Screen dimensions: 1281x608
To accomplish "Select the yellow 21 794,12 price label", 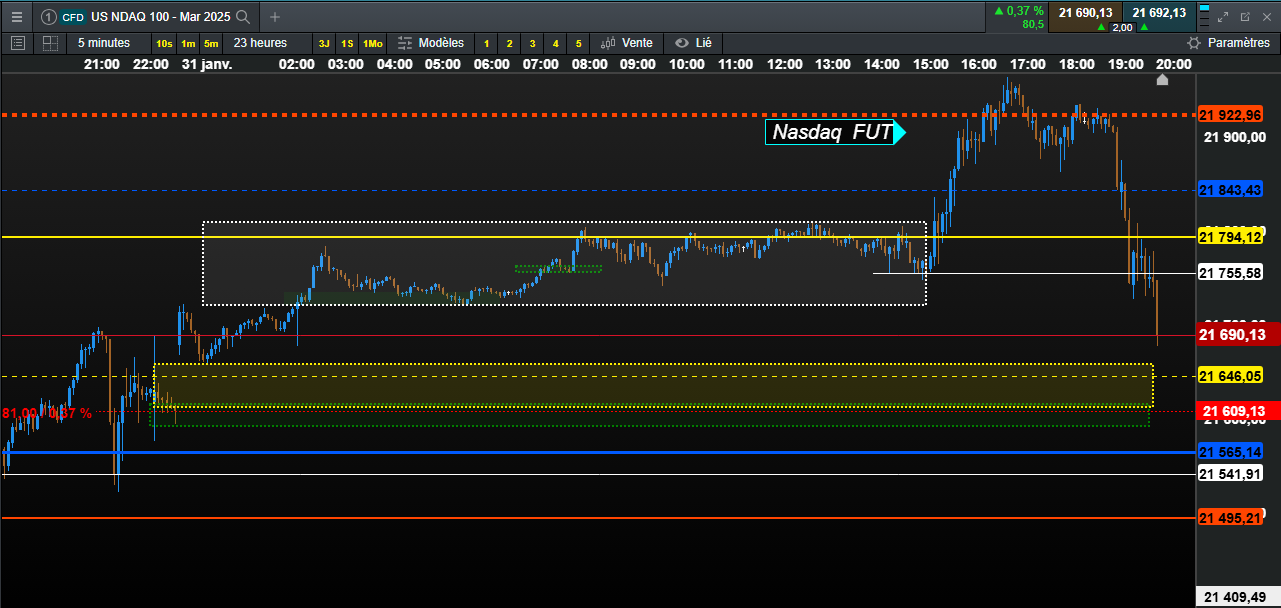I will click(1230, 237).
